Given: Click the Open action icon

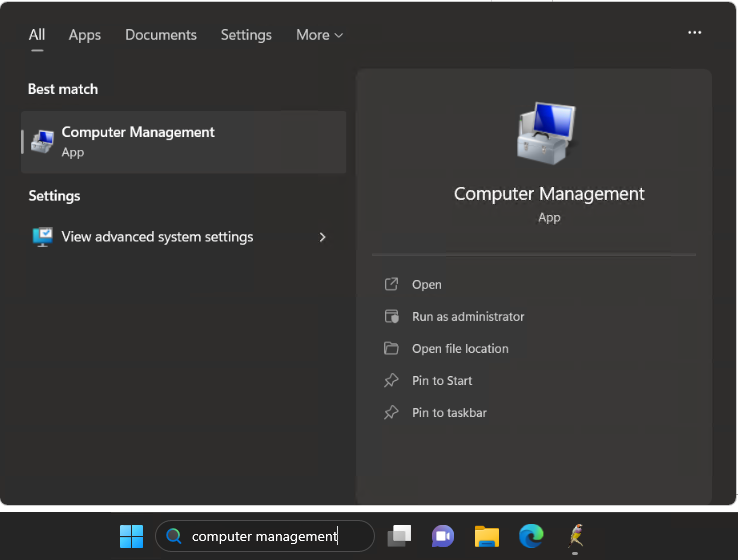Looking at the screenshot, I should pos(391,284).
